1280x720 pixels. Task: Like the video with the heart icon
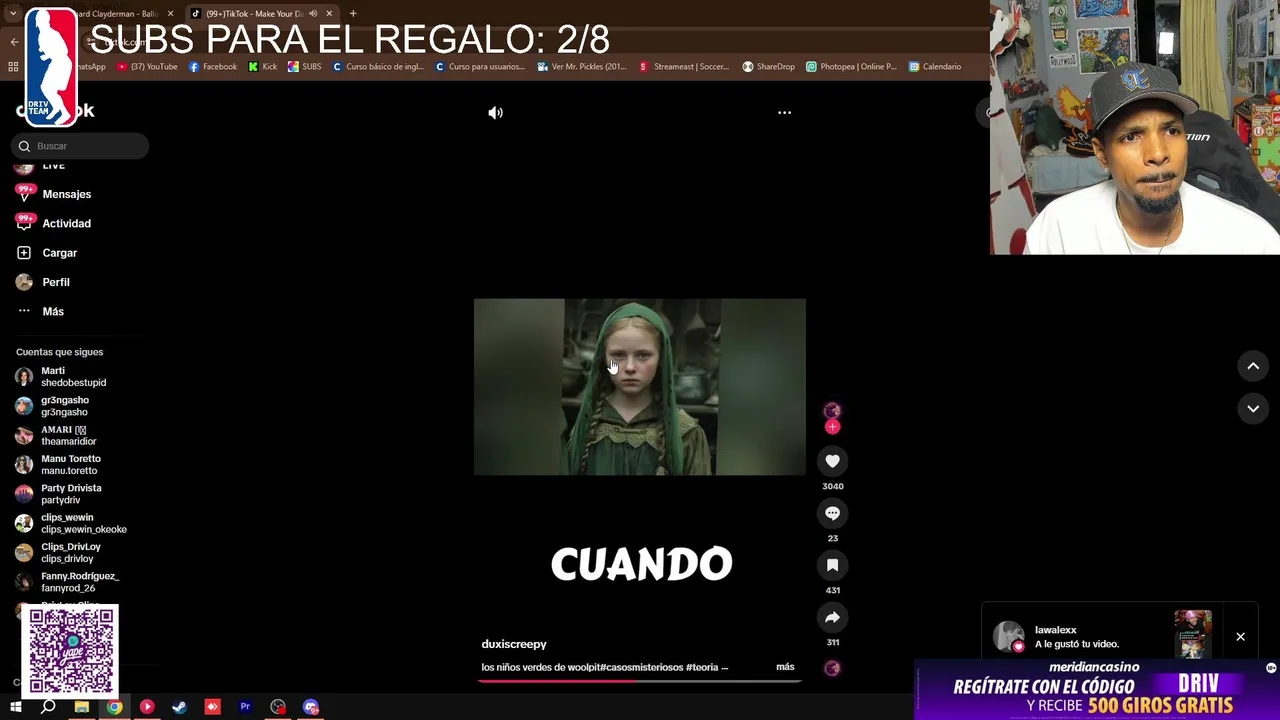point(832,461)
